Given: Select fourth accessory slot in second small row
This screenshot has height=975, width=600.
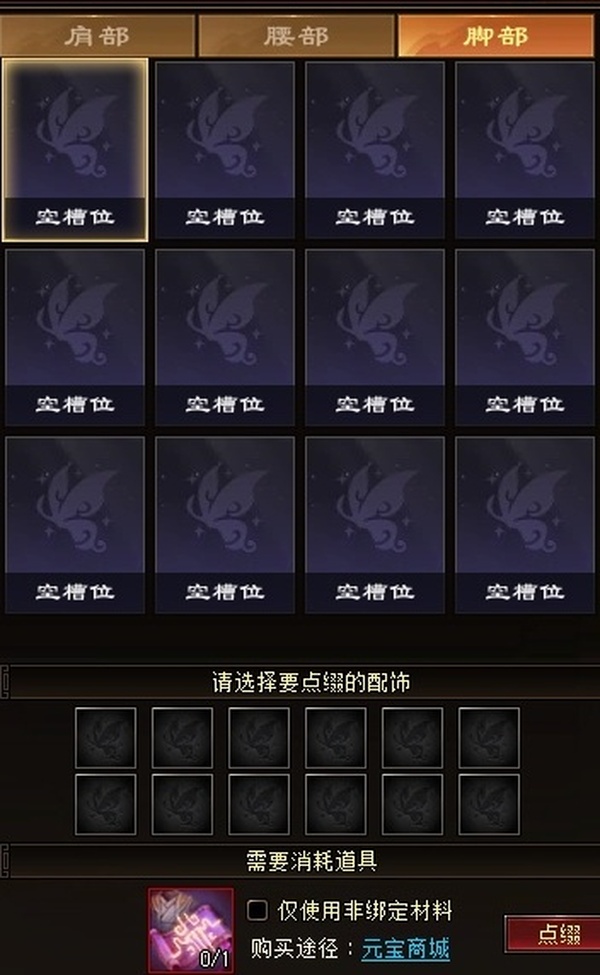Looking at the screenshot, I should (336, 804).
